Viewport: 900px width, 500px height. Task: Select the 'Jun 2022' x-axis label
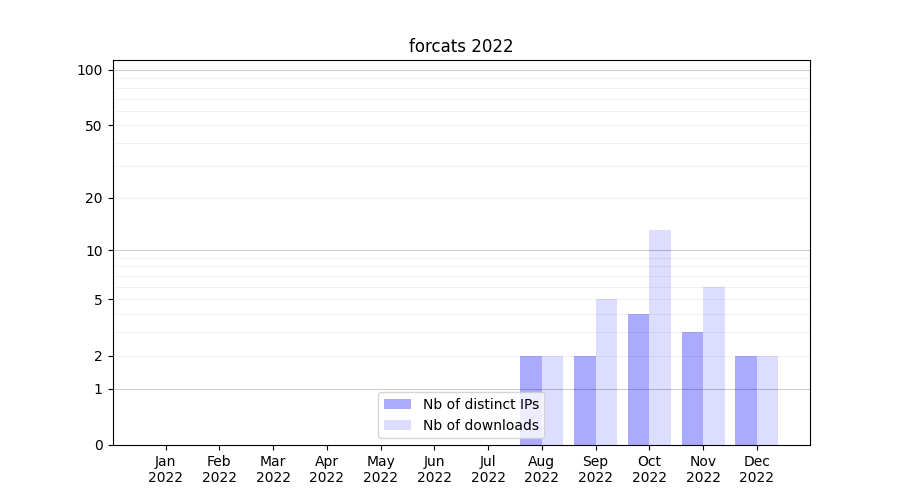point(434,469)
